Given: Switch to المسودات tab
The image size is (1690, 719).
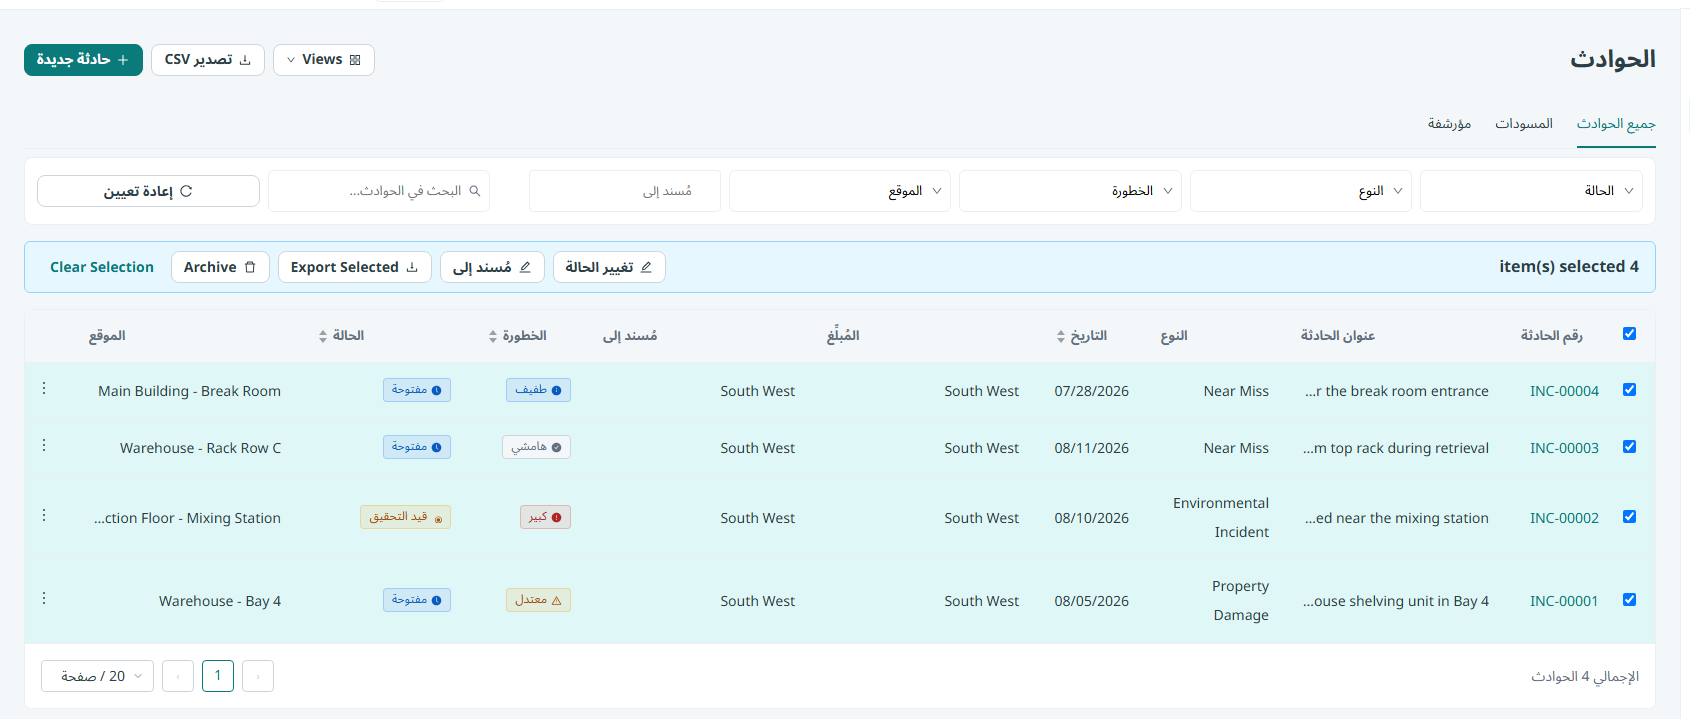Looking at the screenshot, I should point(1524,124).
